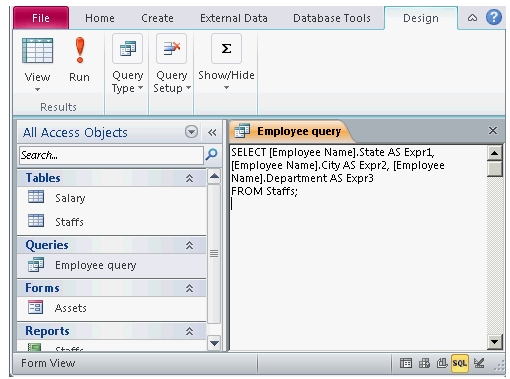510x379 pixels.
Task: Expand the Show/Hide dropdown arrow
Action: point(226,88)
